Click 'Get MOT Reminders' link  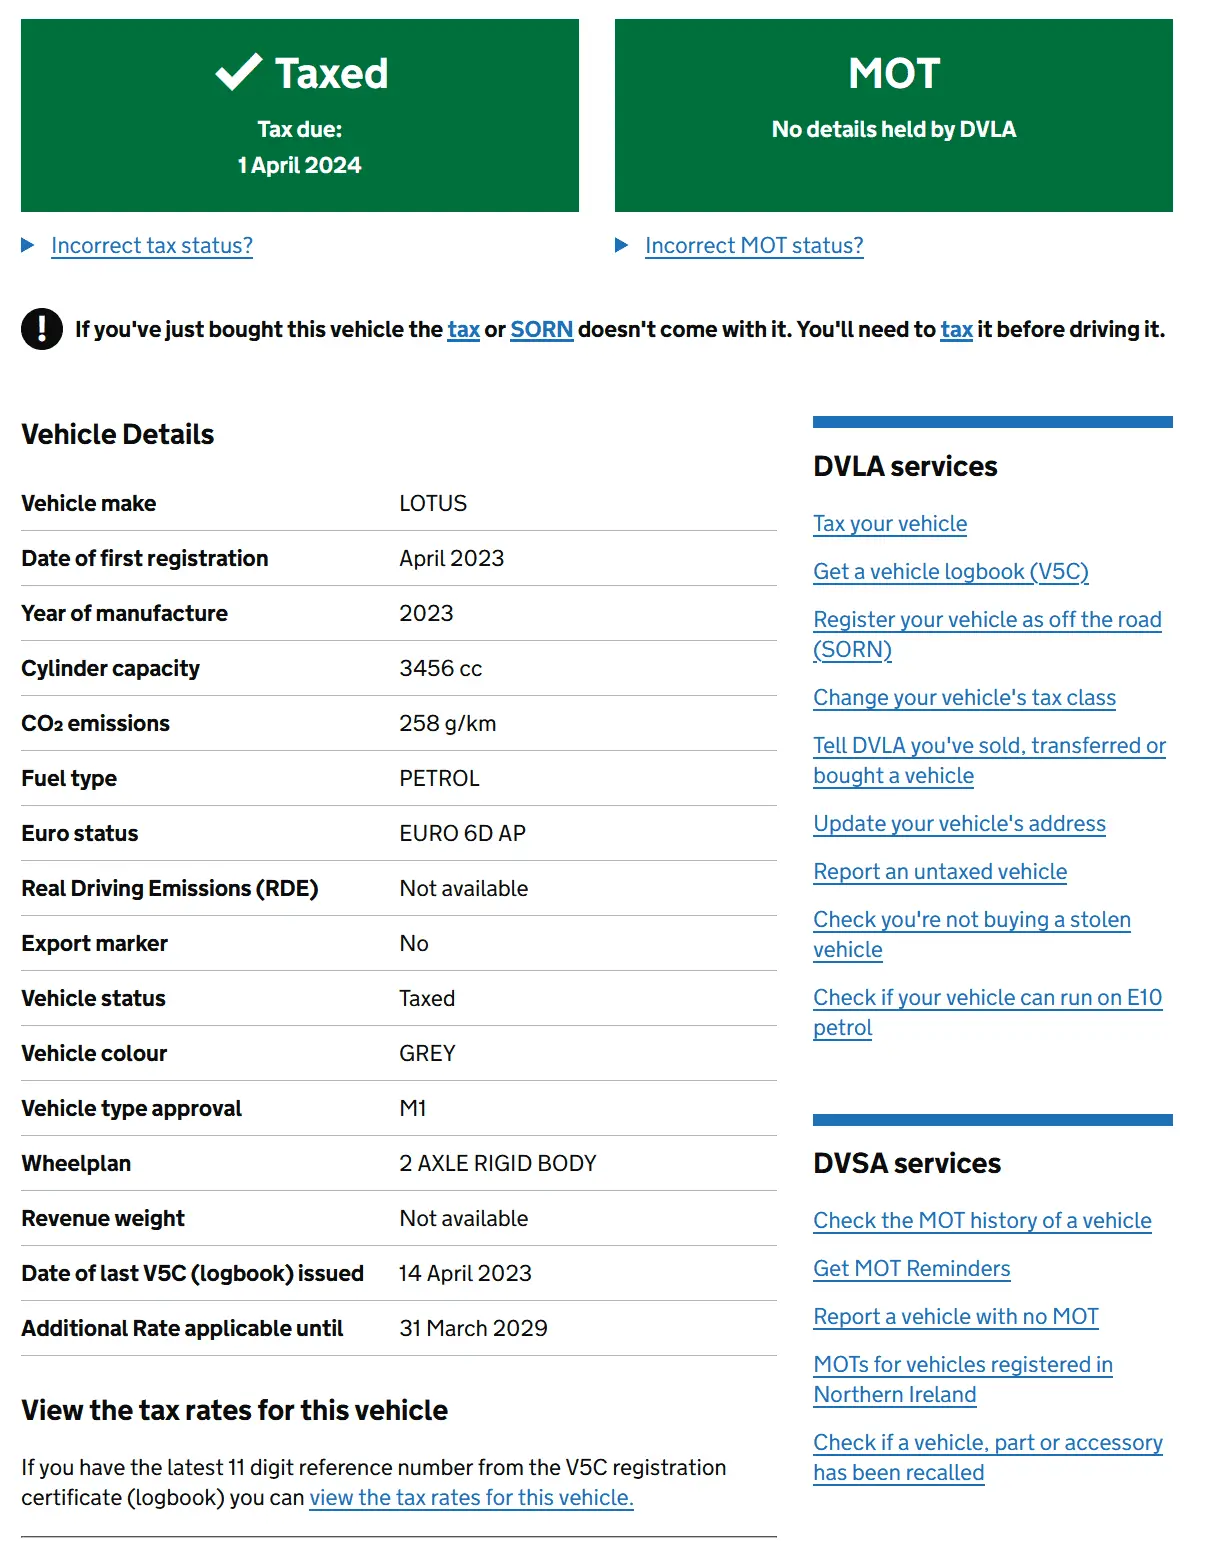911,1269
